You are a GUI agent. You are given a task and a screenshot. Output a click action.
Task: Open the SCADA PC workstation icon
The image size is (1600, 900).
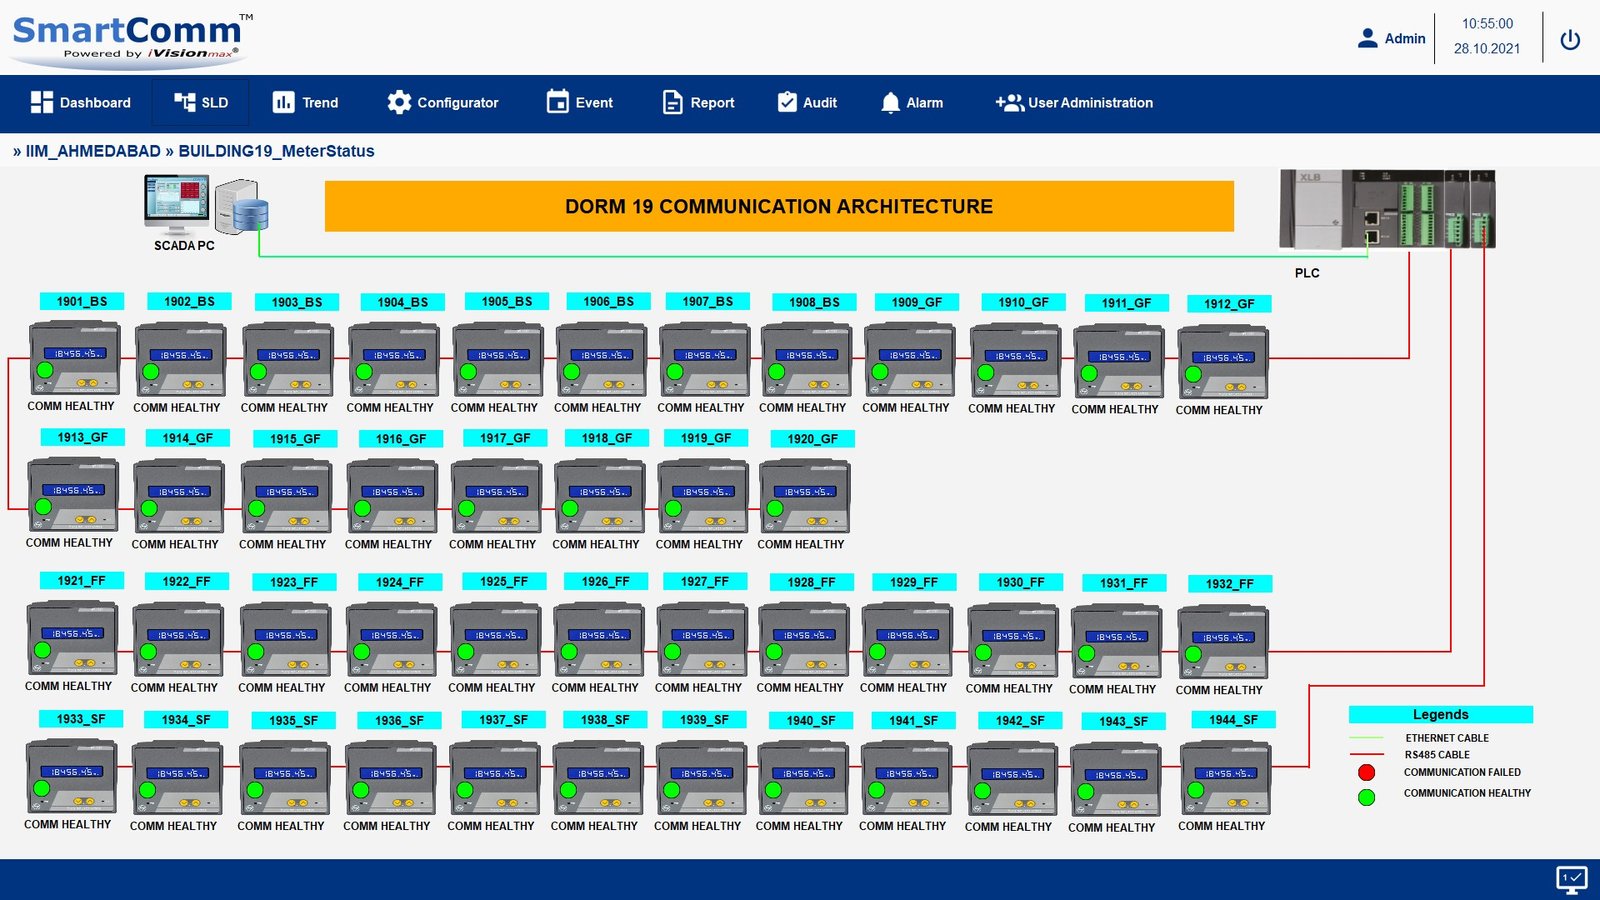pyautogui.click(x=177, y=206)
